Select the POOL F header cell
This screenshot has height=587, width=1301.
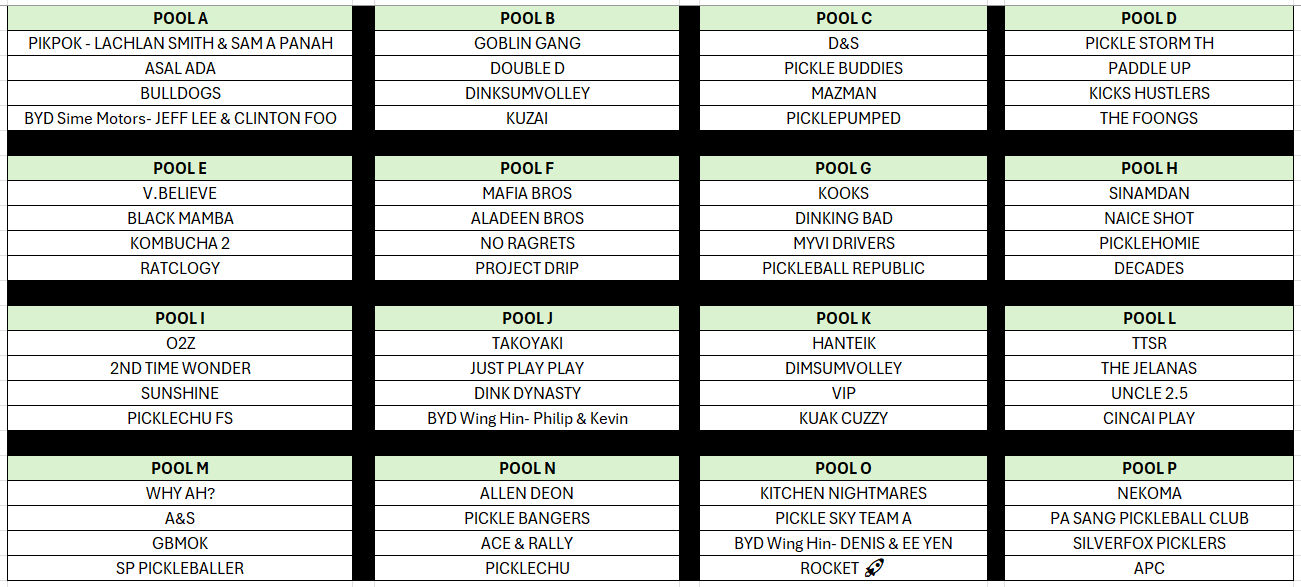tap(527, 168)
